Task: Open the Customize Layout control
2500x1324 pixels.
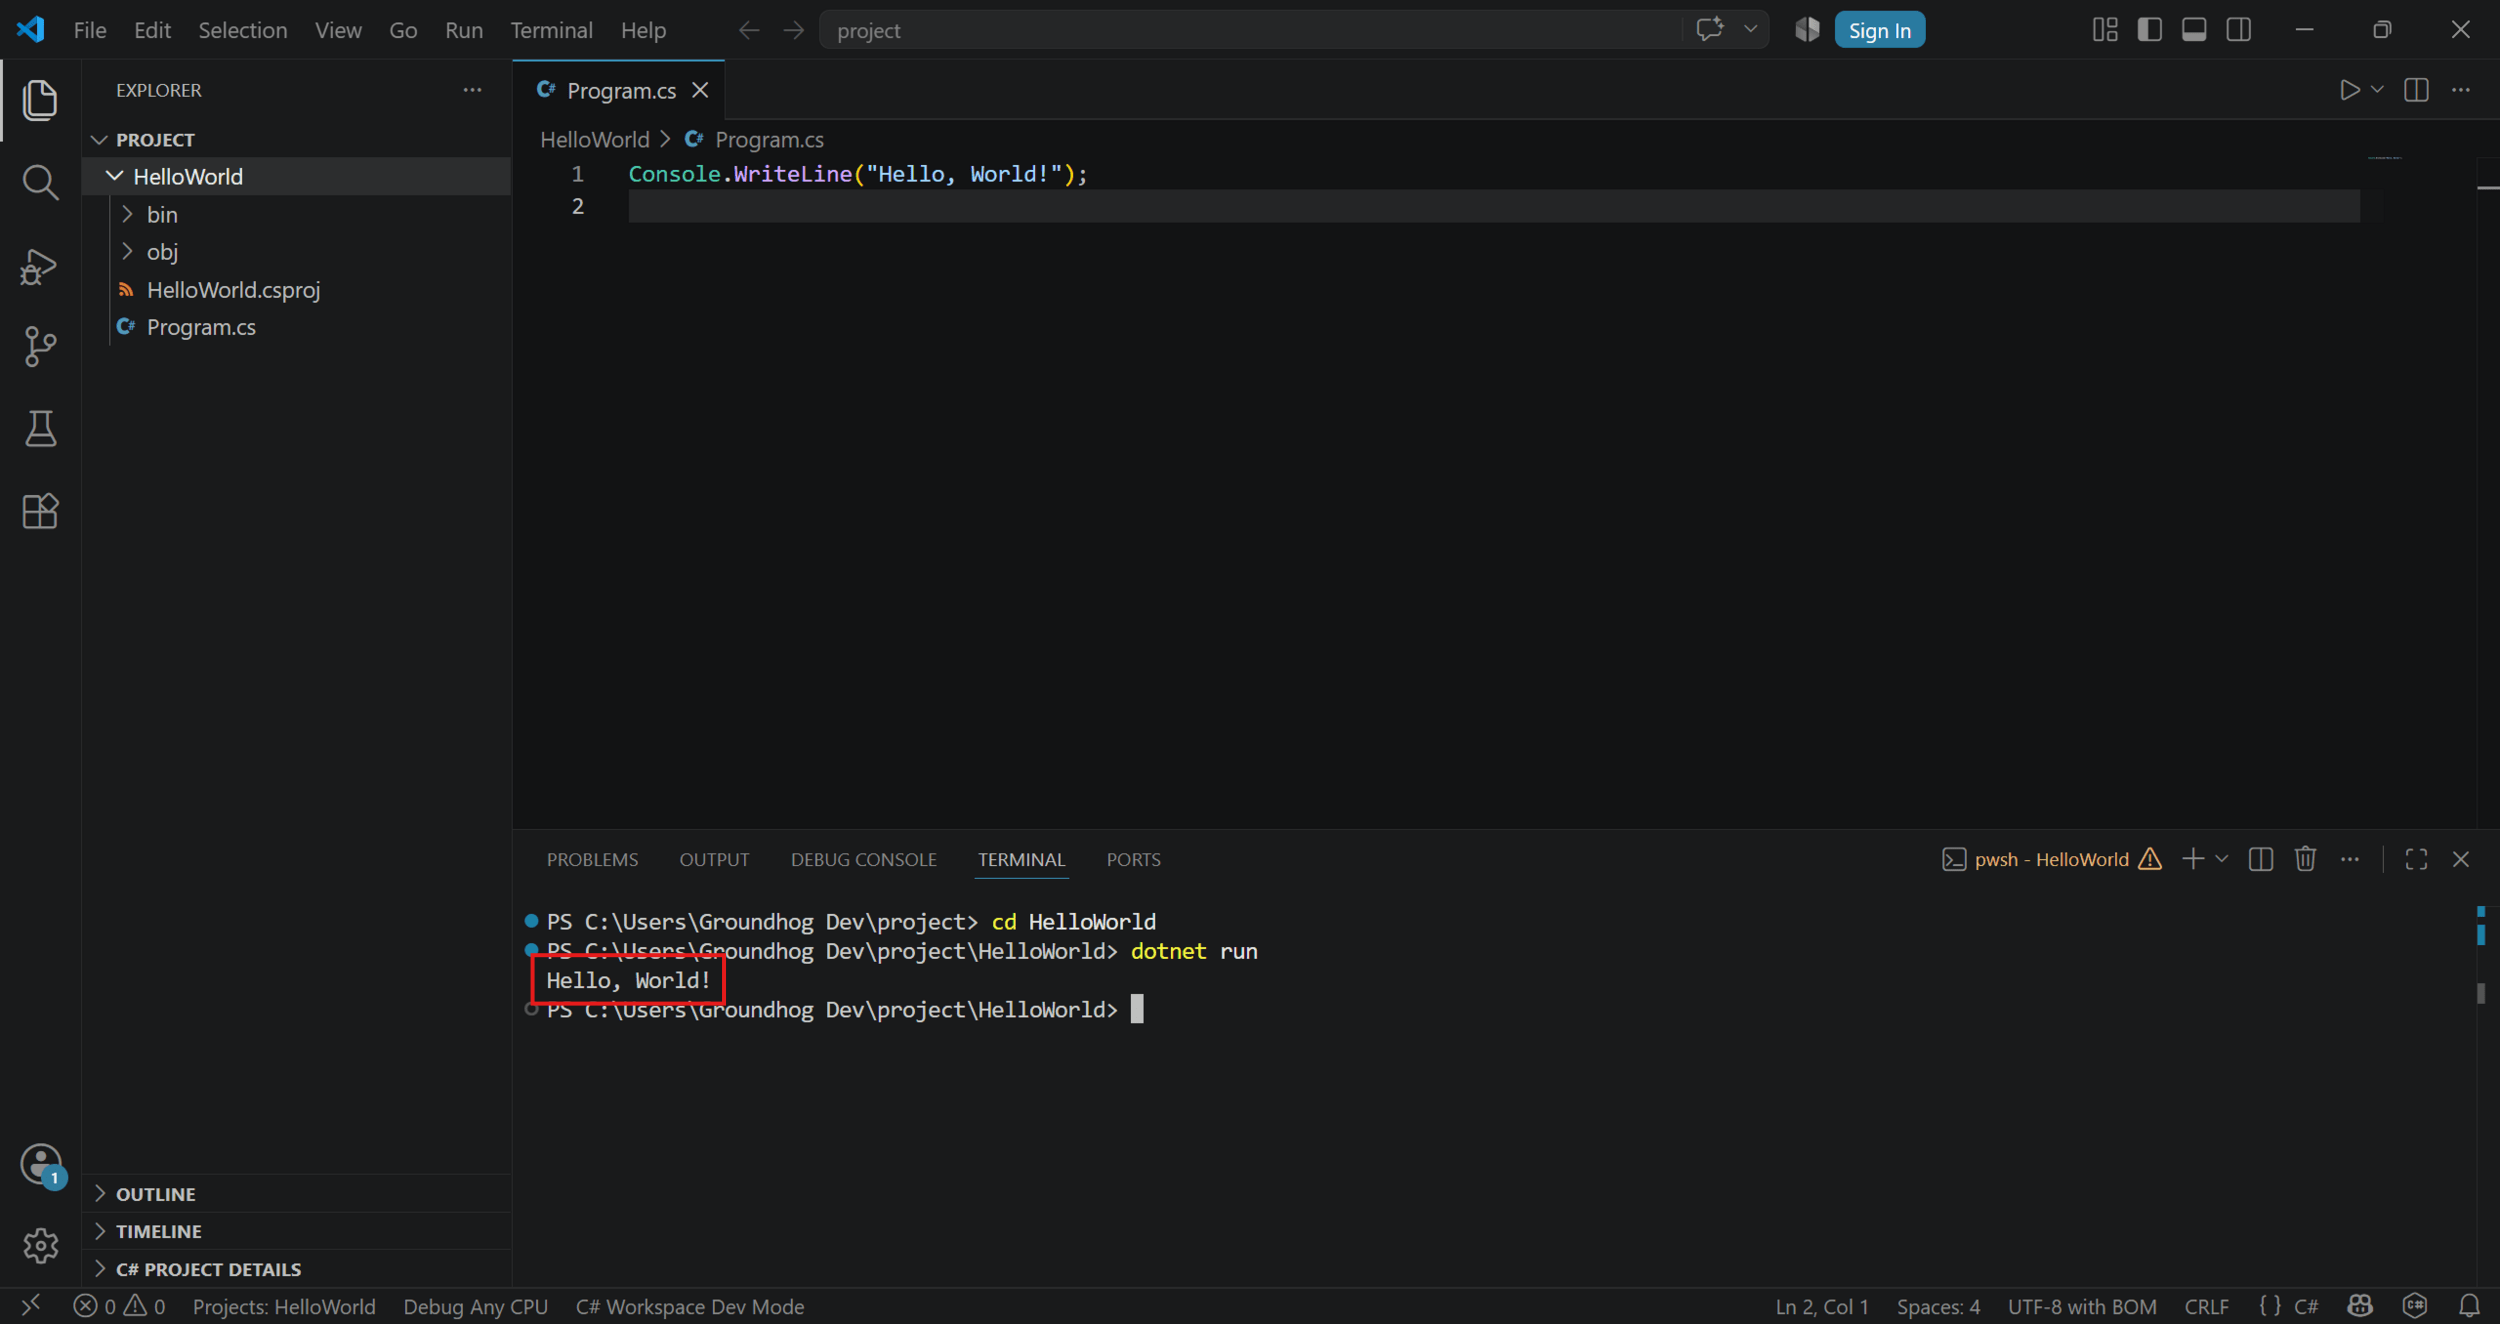Action: [x=2105, y=30]
